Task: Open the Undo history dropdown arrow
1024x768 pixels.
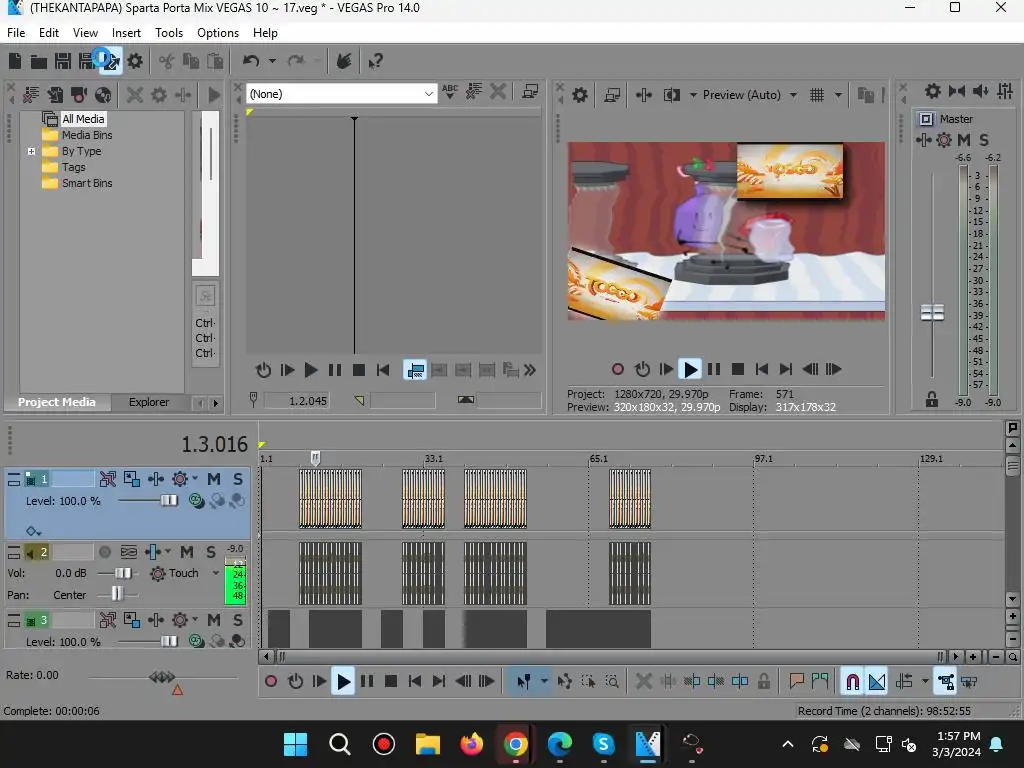Action: click(272, 61)
